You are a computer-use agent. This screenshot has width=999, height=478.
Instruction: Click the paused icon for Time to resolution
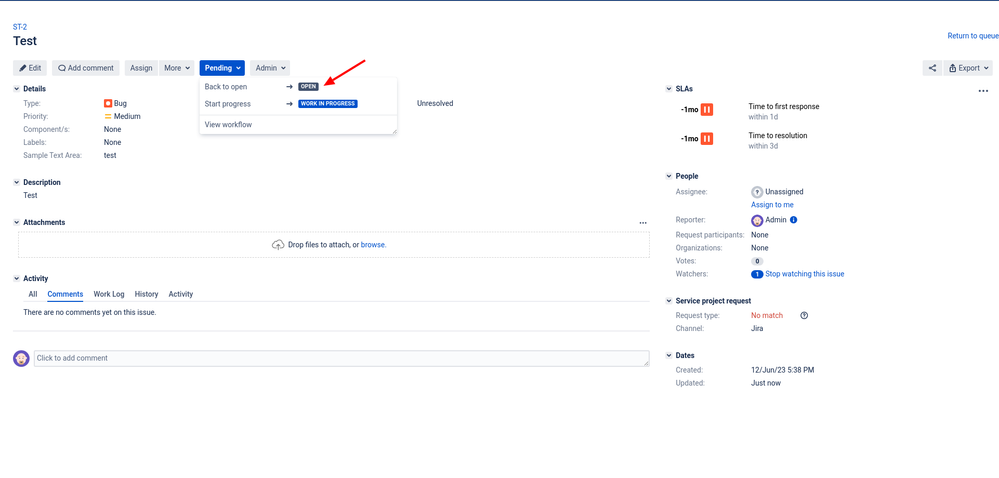coord(707,138)
